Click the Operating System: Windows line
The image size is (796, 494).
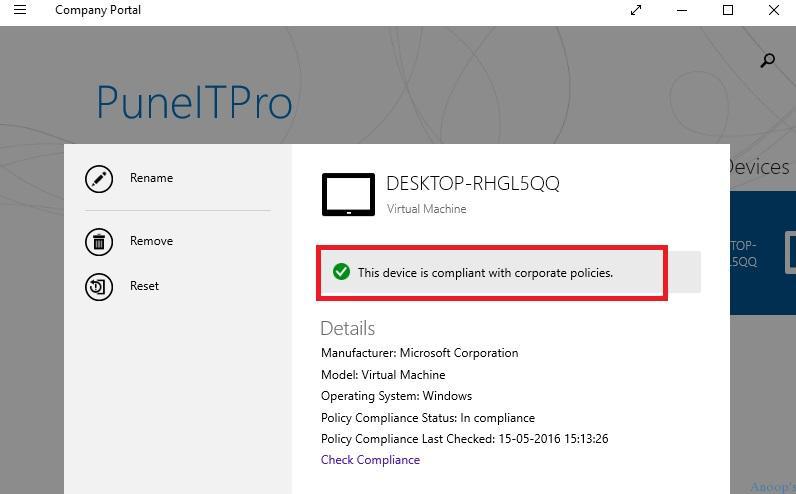click(396, 396)
